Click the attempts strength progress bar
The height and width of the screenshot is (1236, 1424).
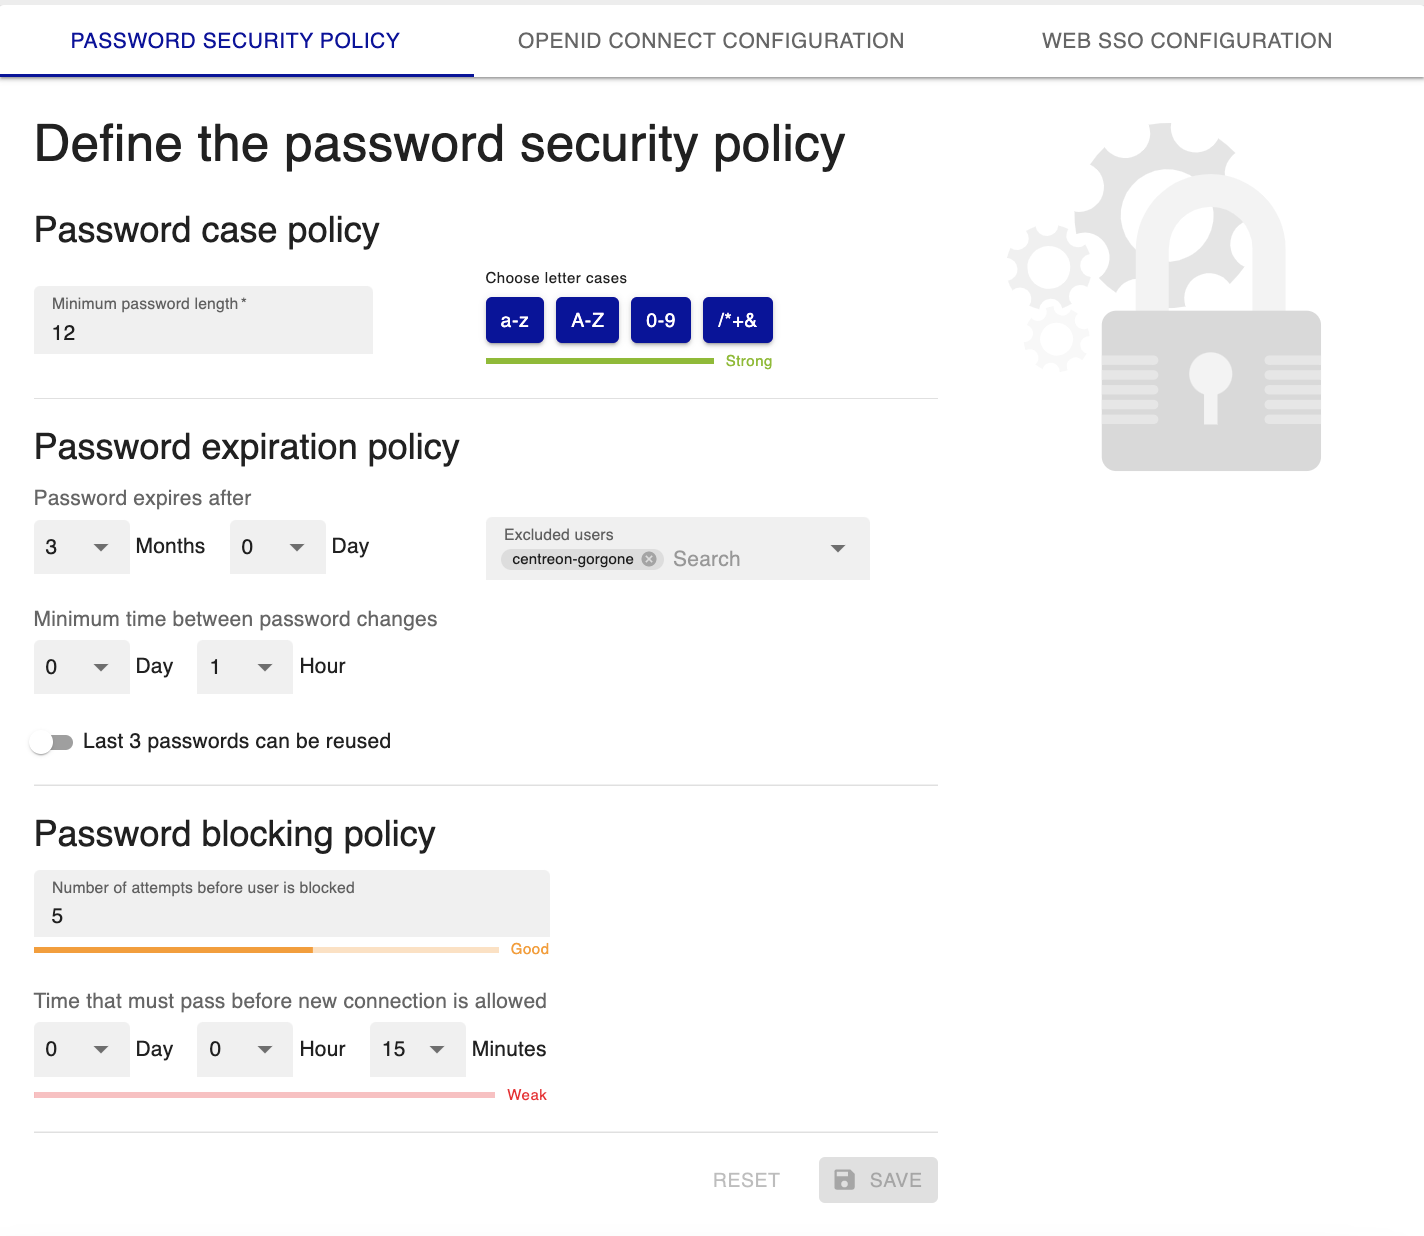tap(267, 949)
